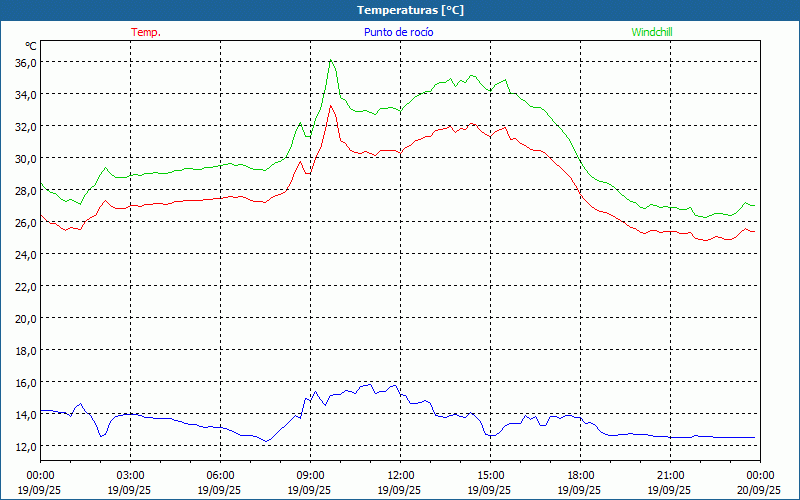Select the red Temp. legend label

click(146, 32)
